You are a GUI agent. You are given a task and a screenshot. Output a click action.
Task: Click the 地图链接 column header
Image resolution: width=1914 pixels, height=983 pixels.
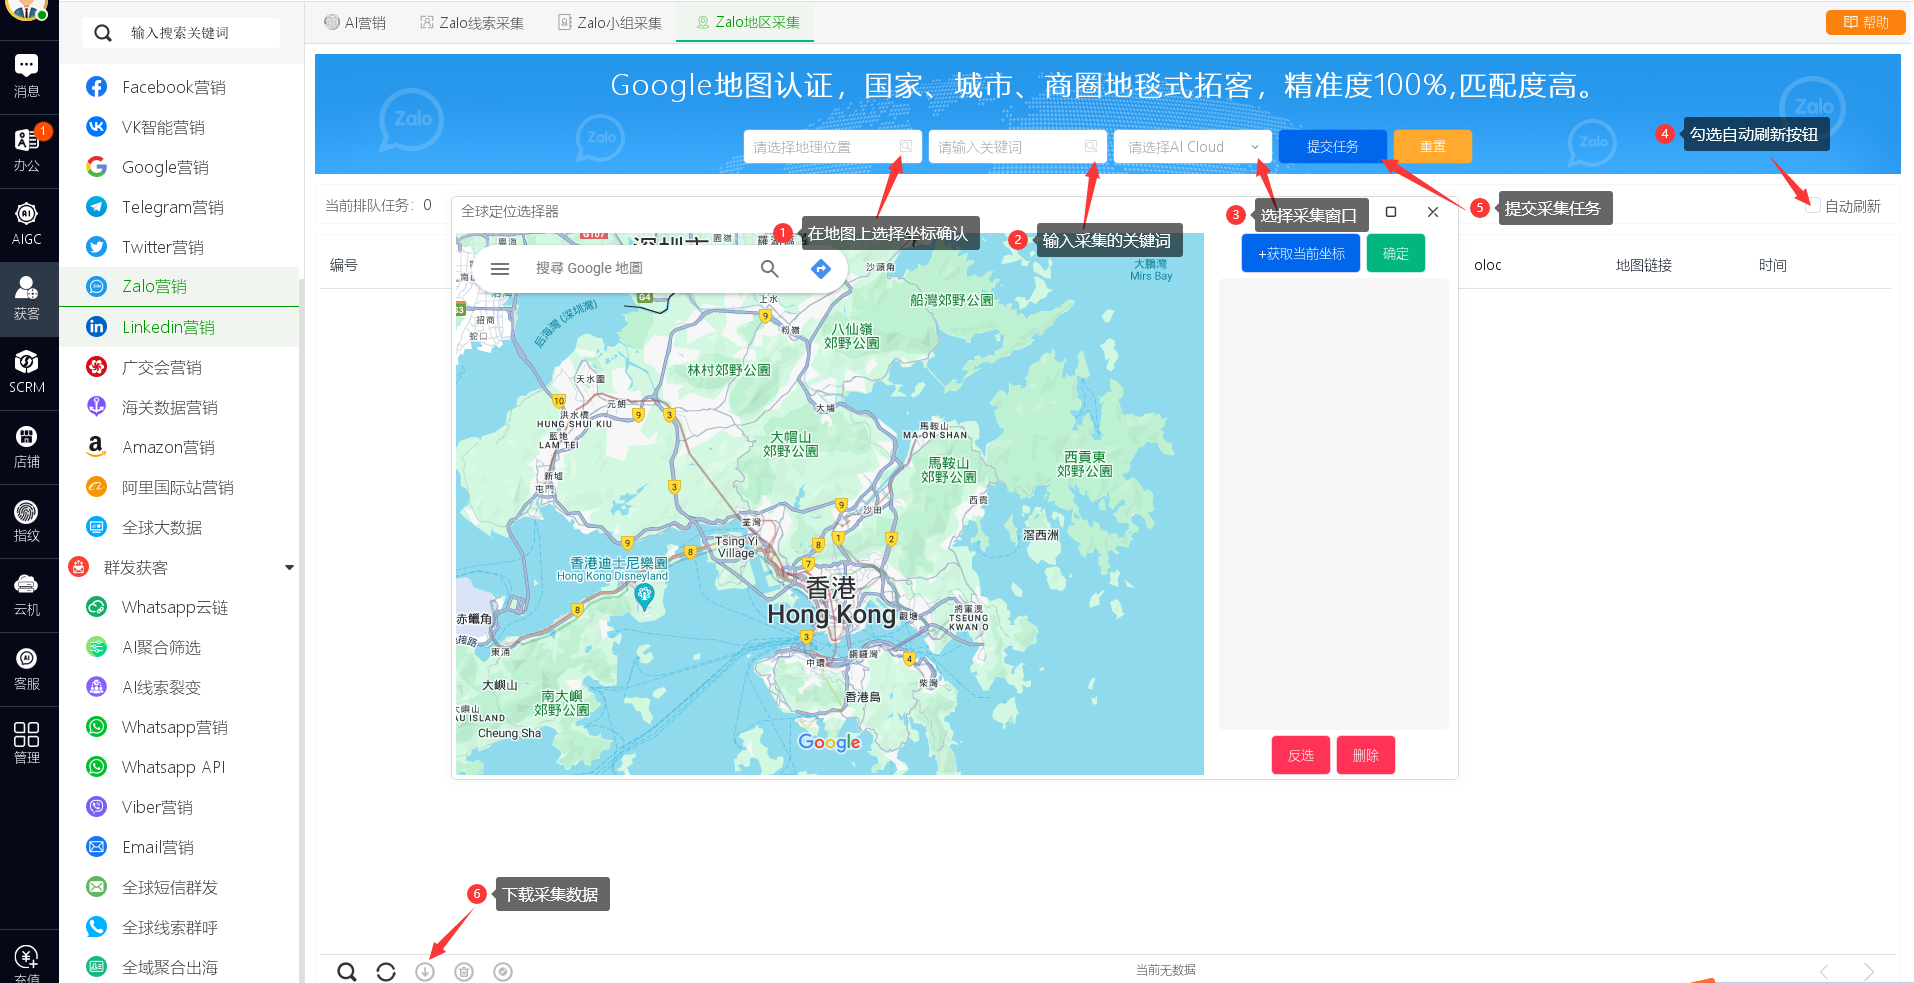[1644, 265]
